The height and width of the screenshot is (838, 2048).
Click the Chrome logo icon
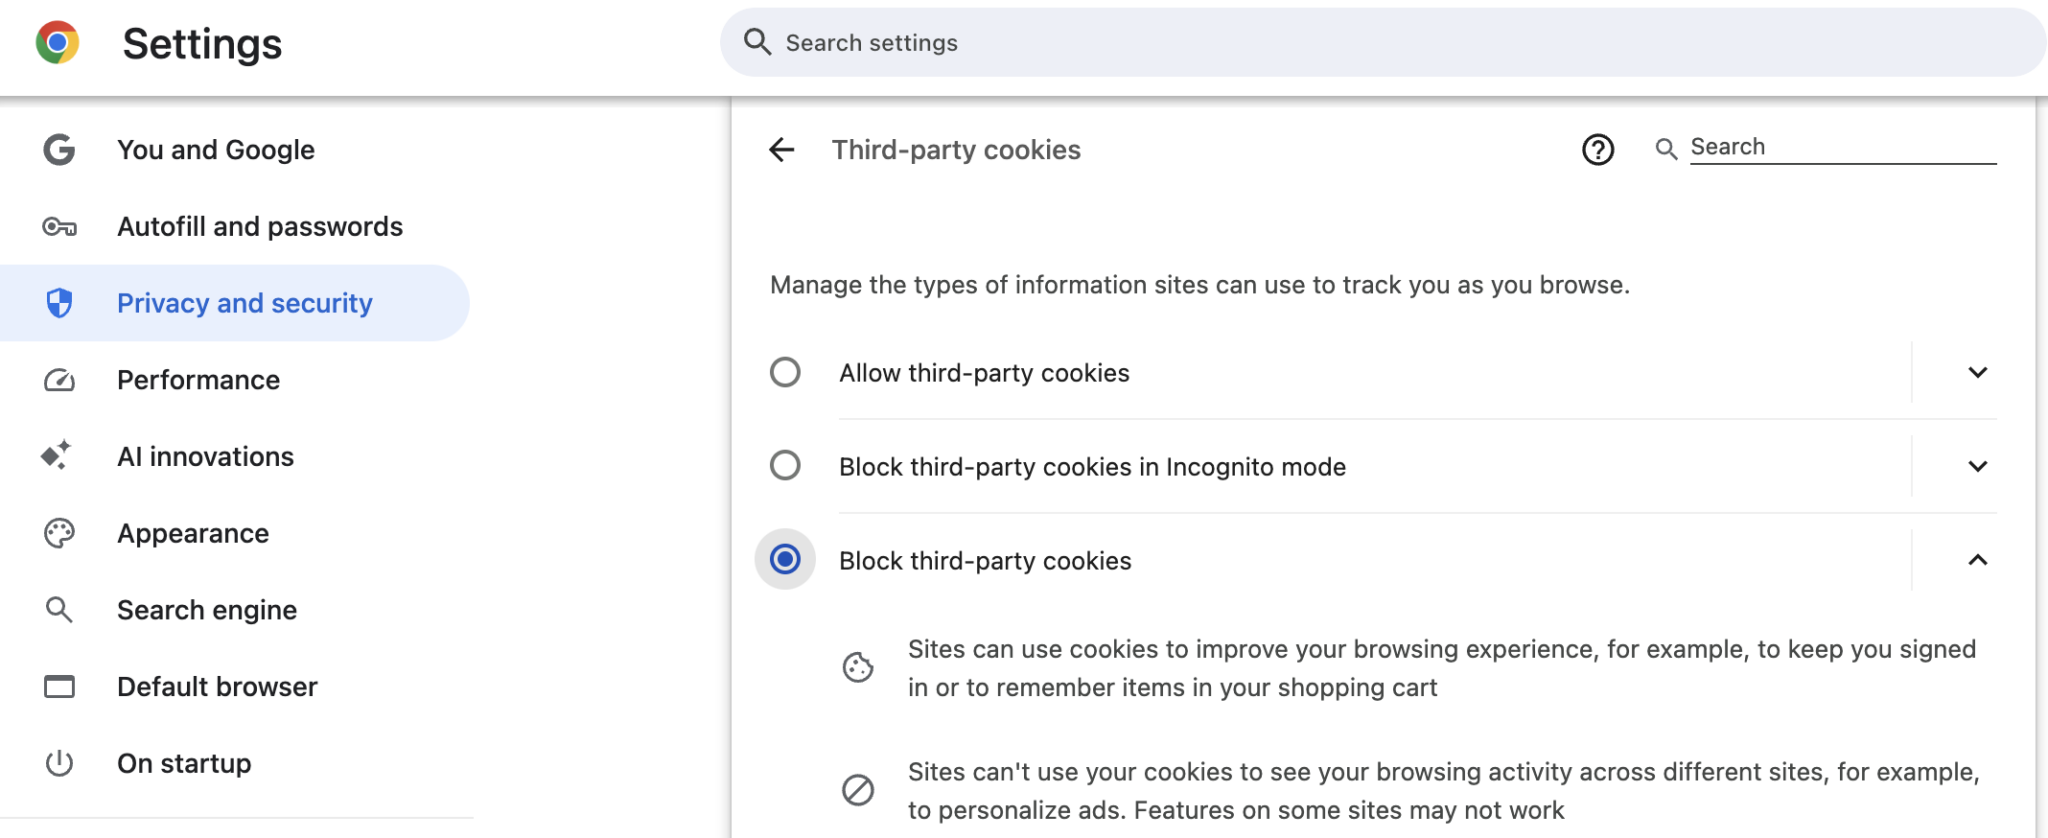click(59, 43)
